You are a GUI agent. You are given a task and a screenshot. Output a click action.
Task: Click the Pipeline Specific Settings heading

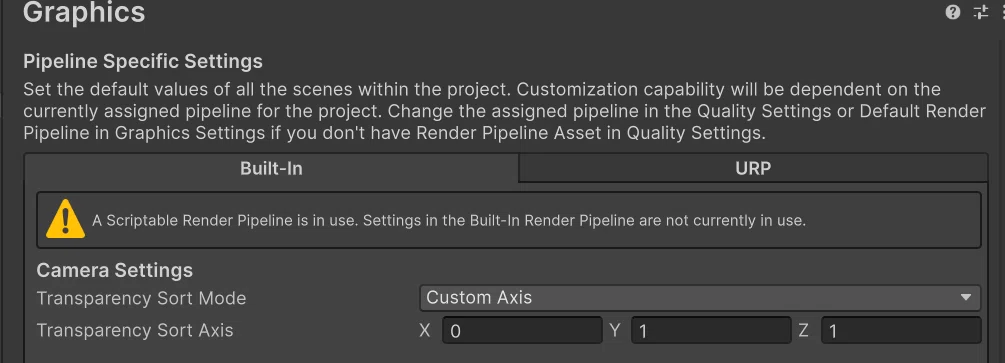point(143,62)
